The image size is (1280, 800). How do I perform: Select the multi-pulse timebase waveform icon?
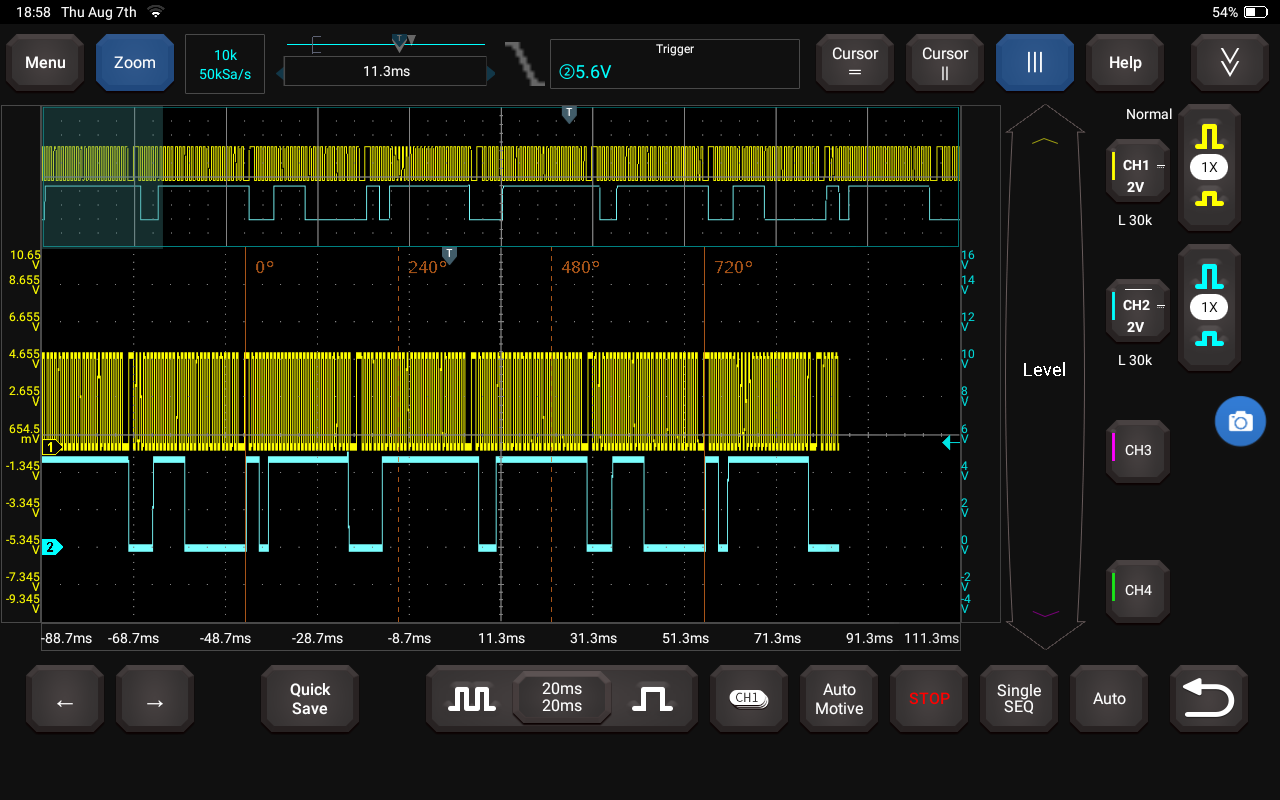point(469,698)
